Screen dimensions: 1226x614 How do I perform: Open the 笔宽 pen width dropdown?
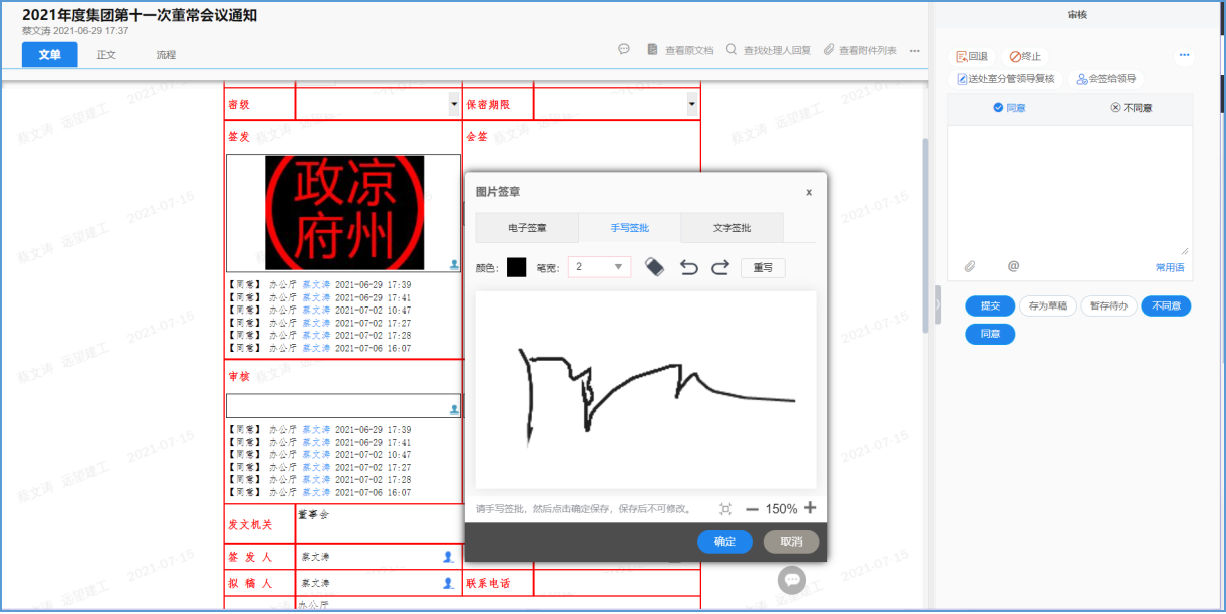point(599,267)
